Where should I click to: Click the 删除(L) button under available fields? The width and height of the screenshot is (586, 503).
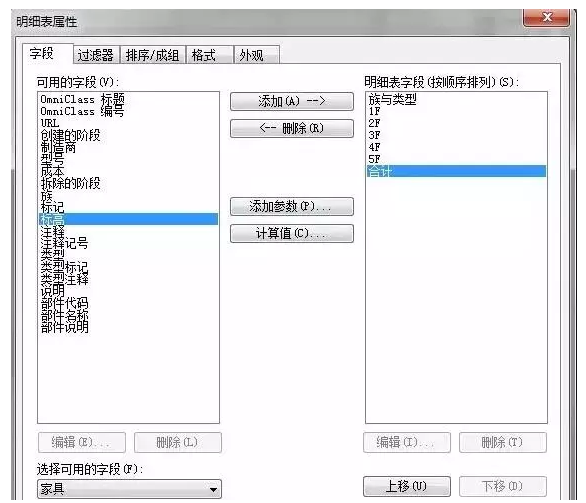pos(178,442)
